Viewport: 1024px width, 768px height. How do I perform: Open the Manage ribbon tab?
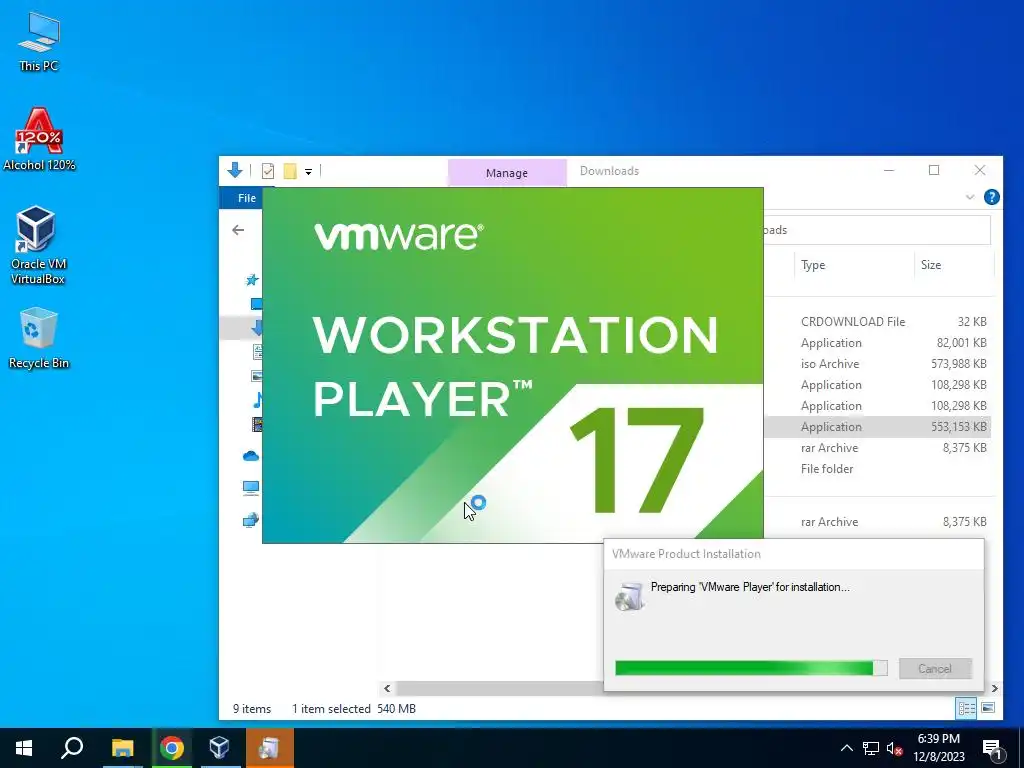pyautogui.click(x=507, y=172)
